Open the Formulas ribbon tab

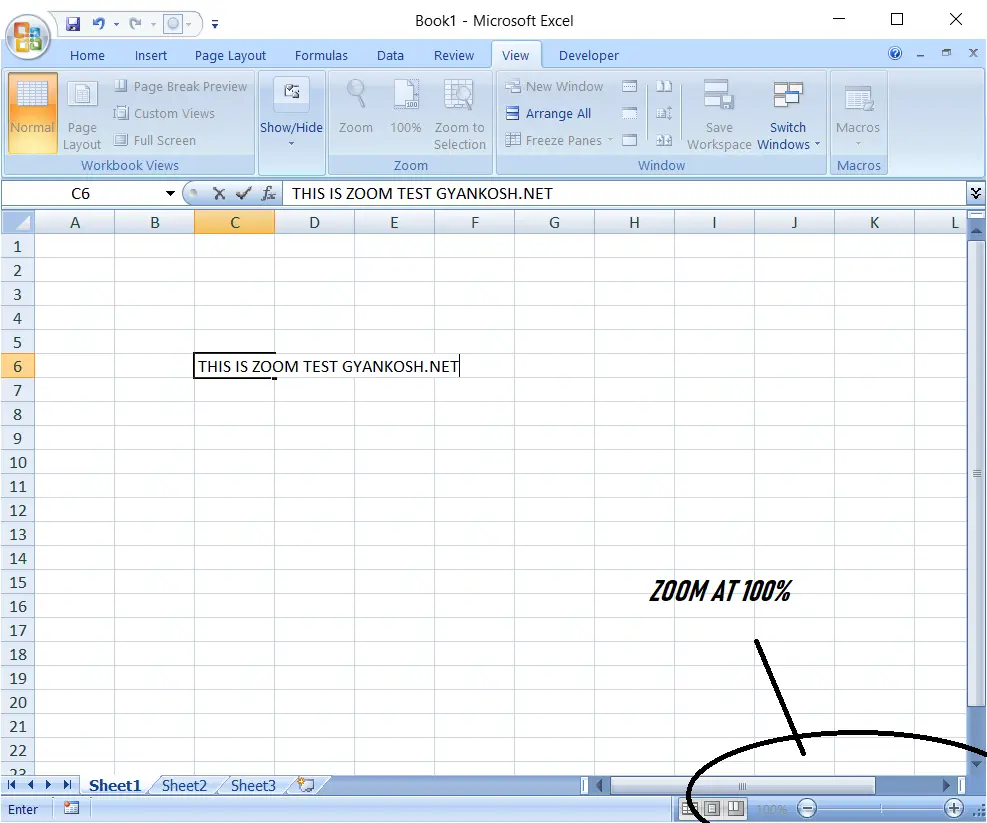click(321, 55)
